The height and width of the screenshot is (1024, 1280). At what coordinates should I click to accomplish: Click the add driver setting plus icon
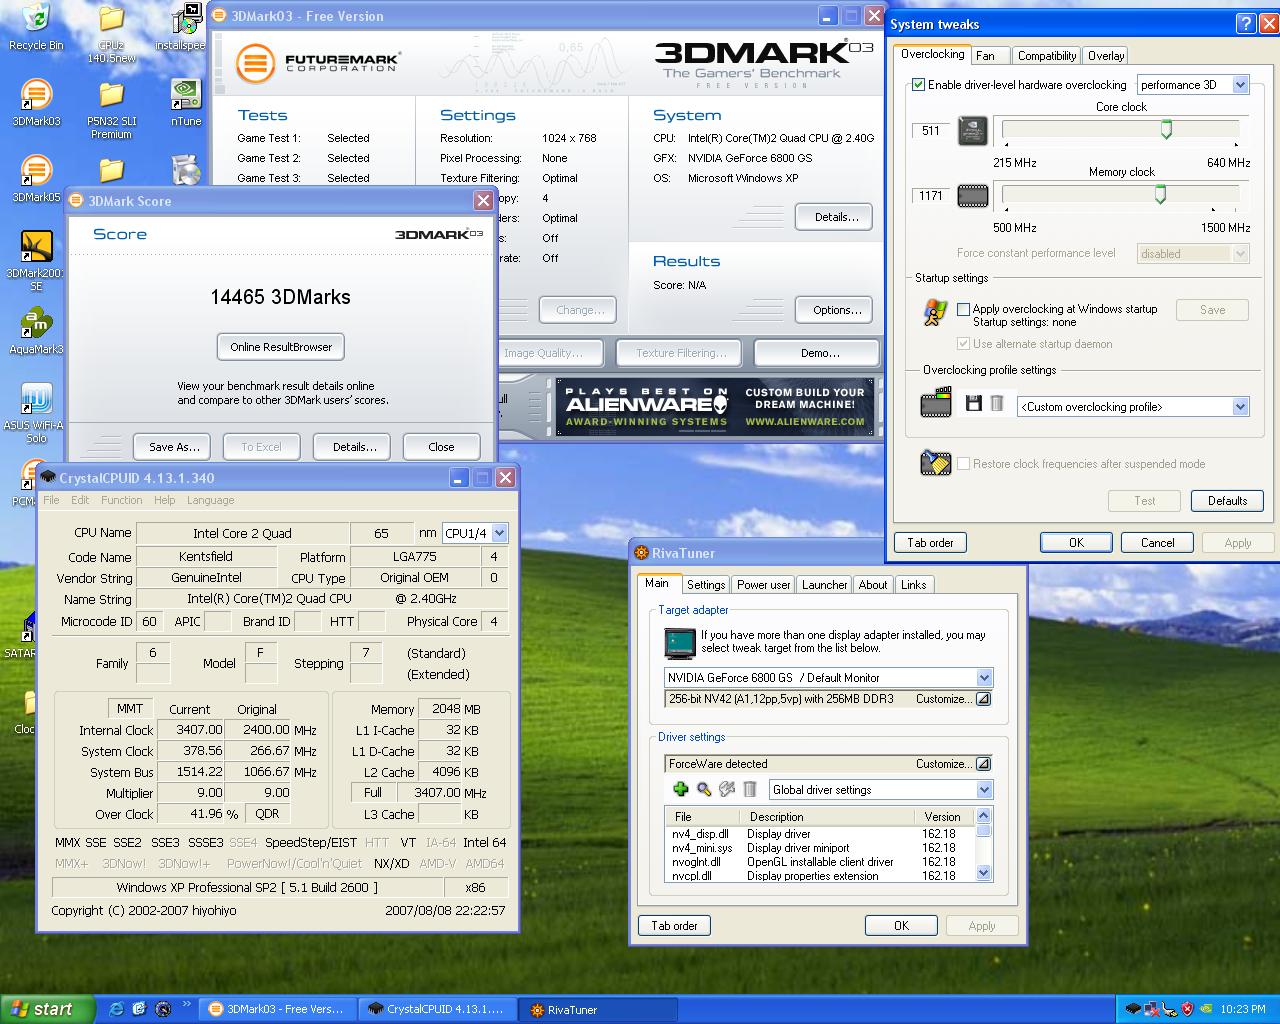click(680, 790)
